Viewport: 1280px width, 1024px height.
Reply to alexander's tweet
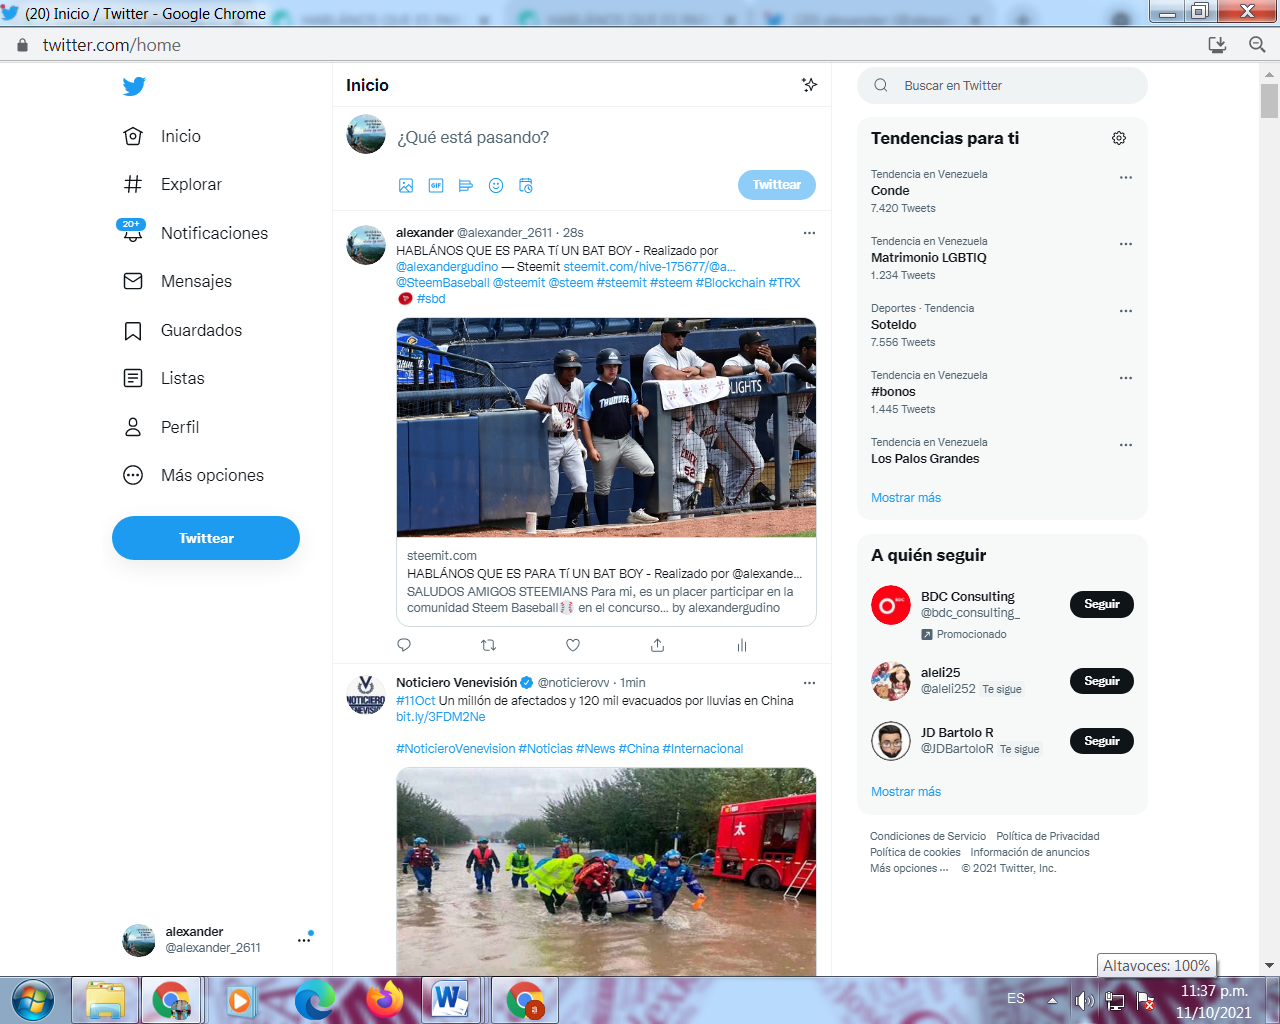[x=404, y=645]
